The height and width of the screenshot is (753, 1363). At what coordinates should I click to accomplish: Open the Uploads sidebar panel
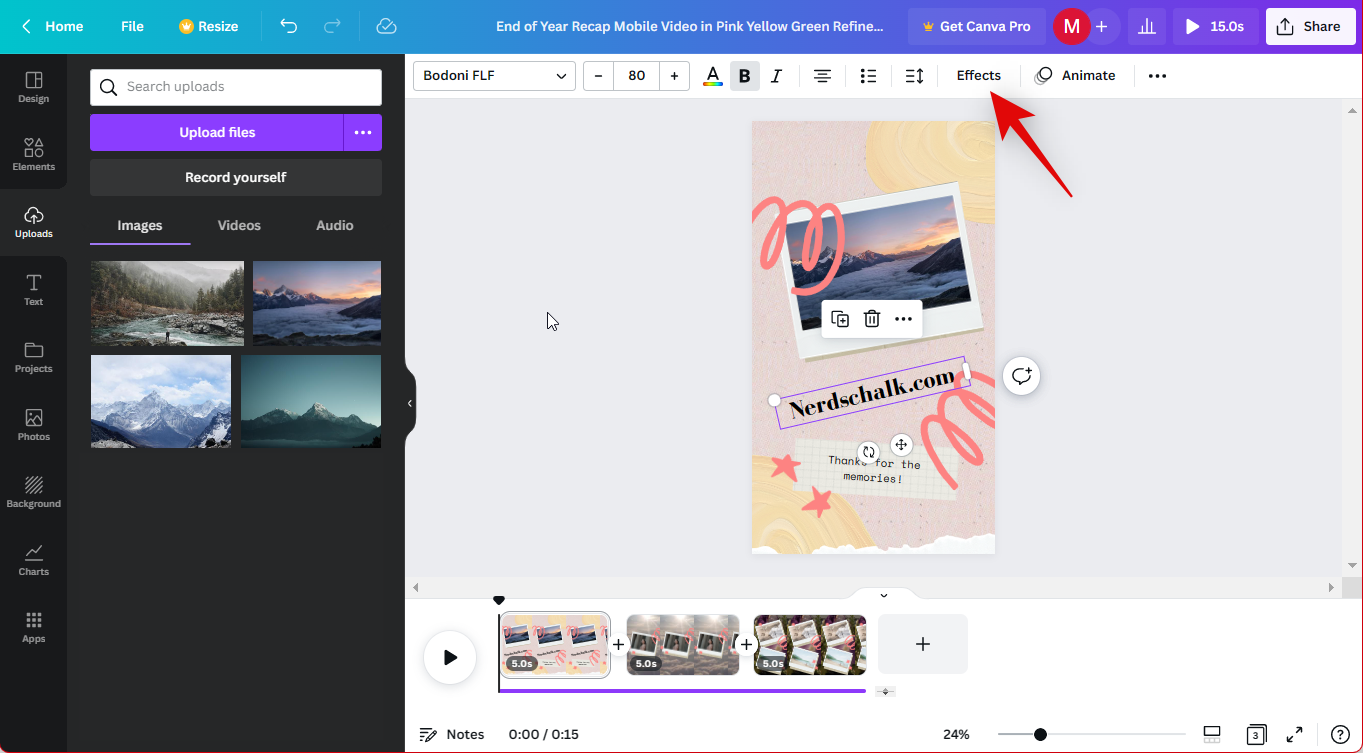click(33, 222)
